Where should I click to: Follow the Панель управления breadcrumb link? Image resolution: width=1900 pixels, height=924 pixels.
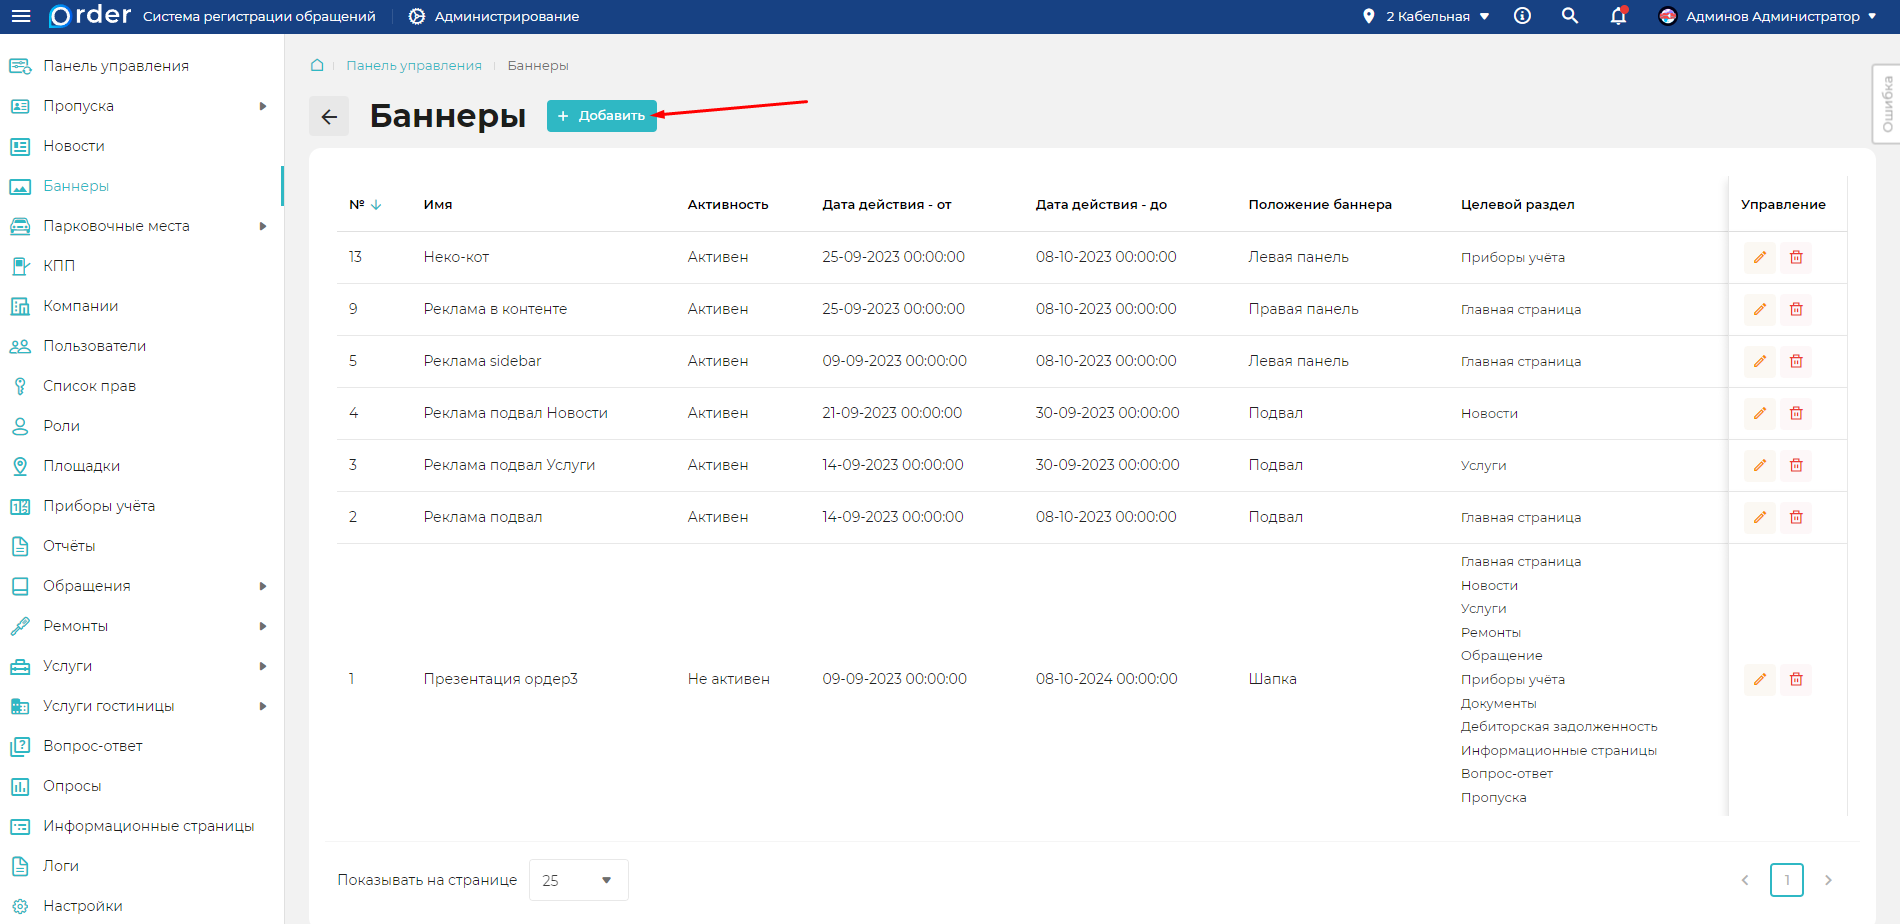click(414, 65)
